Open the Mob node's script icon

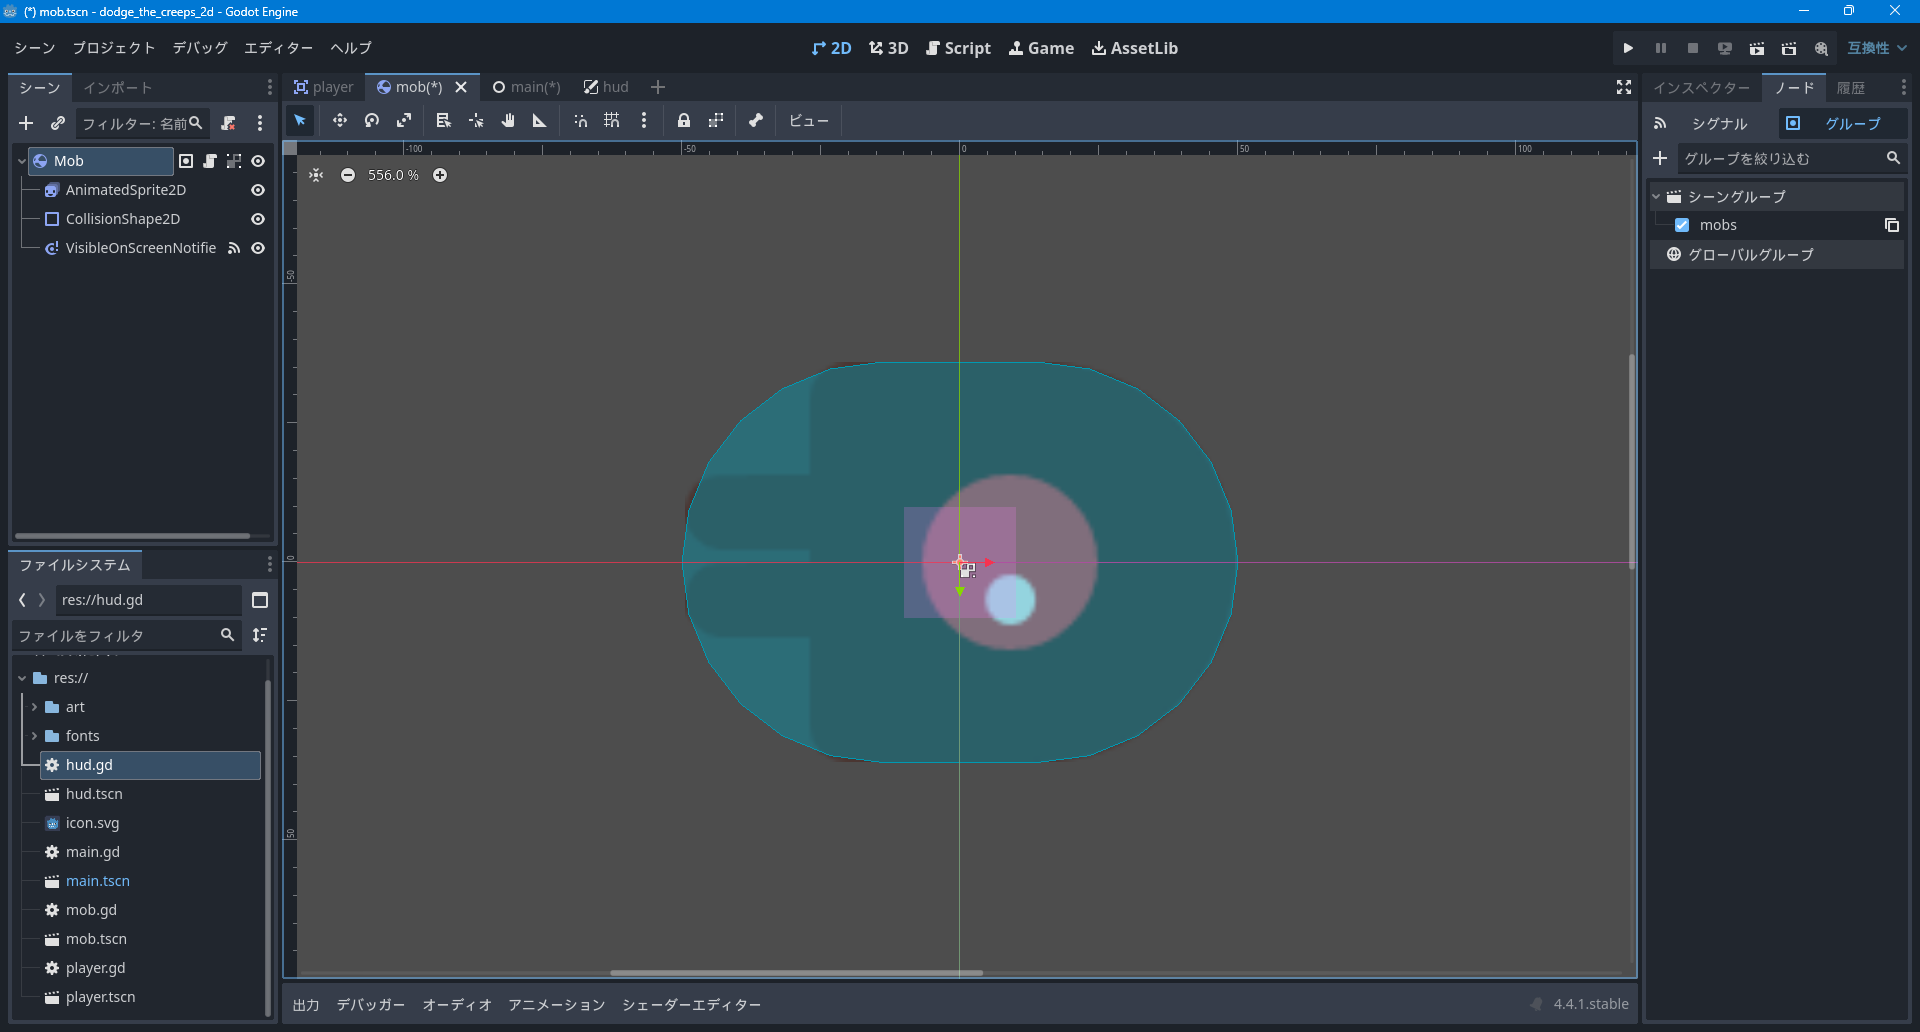210,161
